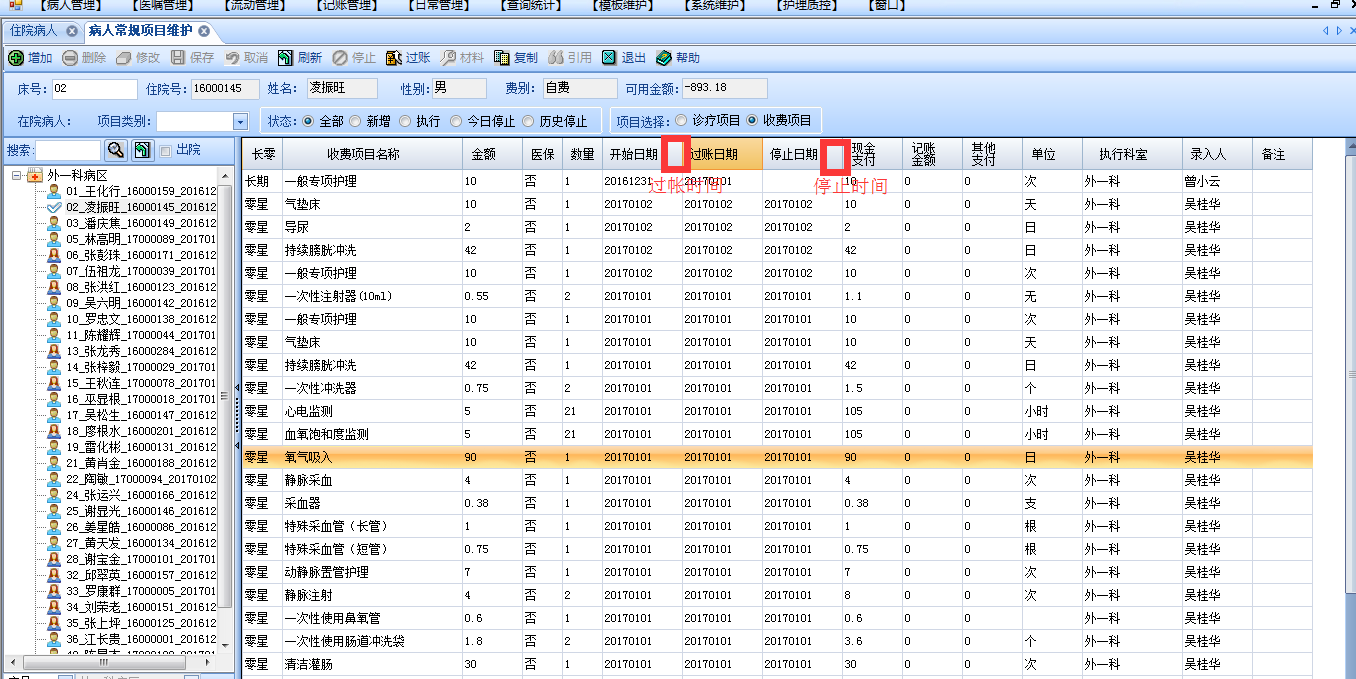The height and width of the screenshot is (679, 1356).
Task: Open the 项目类别 dropdown
Action: tap(240, 122)
